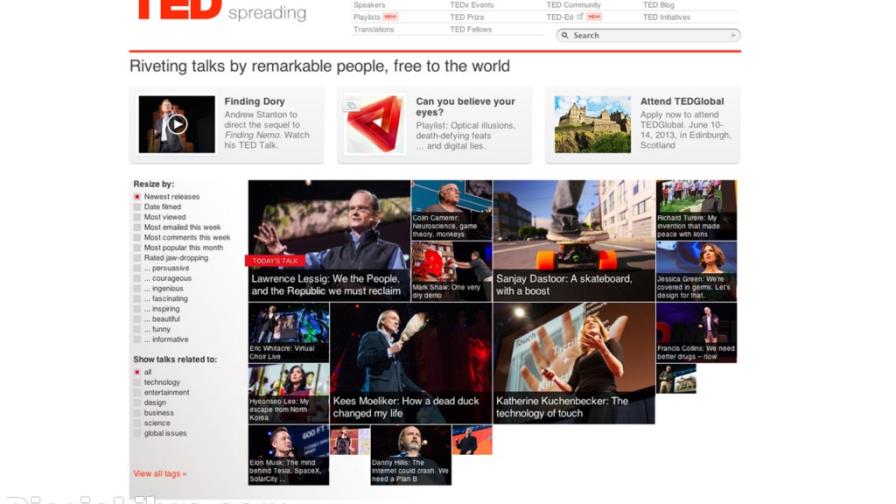Open Kees Moeliker dead duck talk
Viewport: 896px width, 504px height.
point(411,363)
